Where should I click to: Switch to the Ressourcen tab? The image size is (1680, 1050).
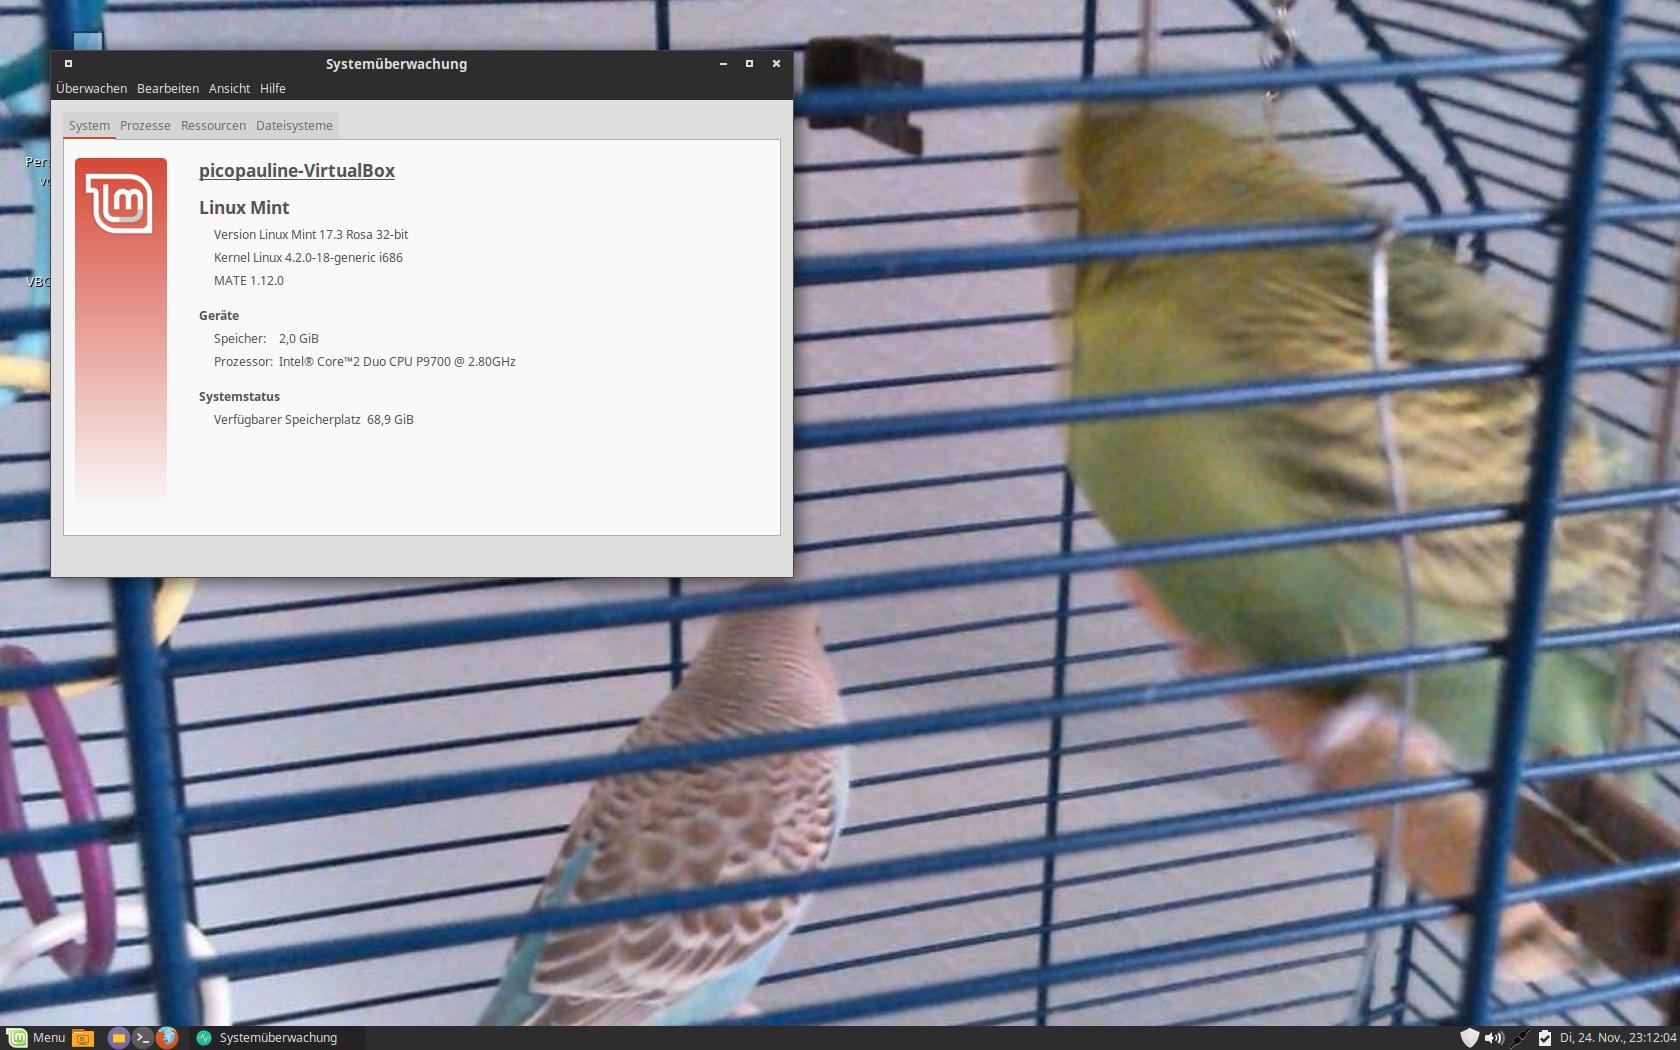coord(213,126)
